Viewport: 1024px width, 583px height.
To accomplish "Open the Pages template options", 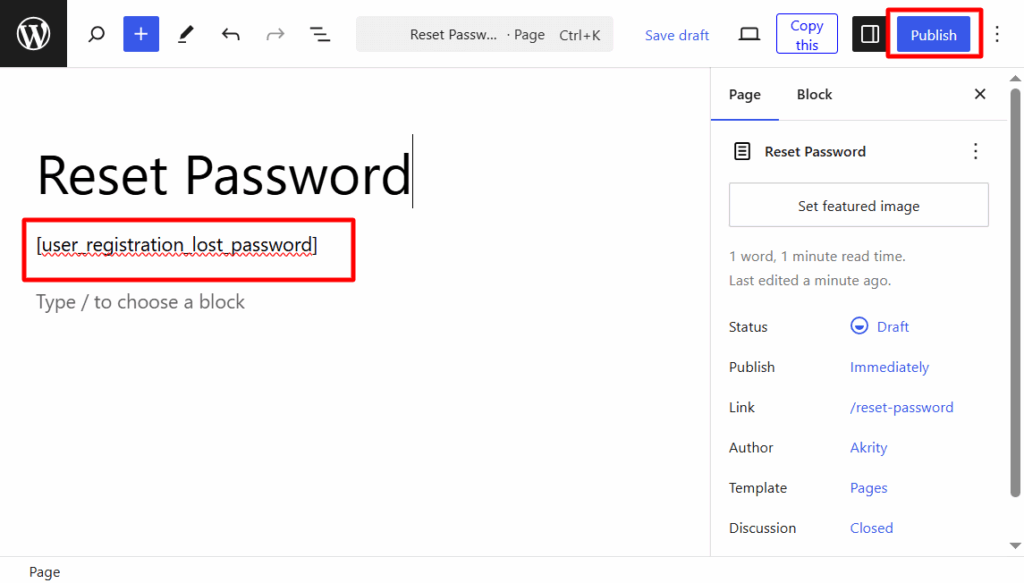I will (x=869, y=488).
